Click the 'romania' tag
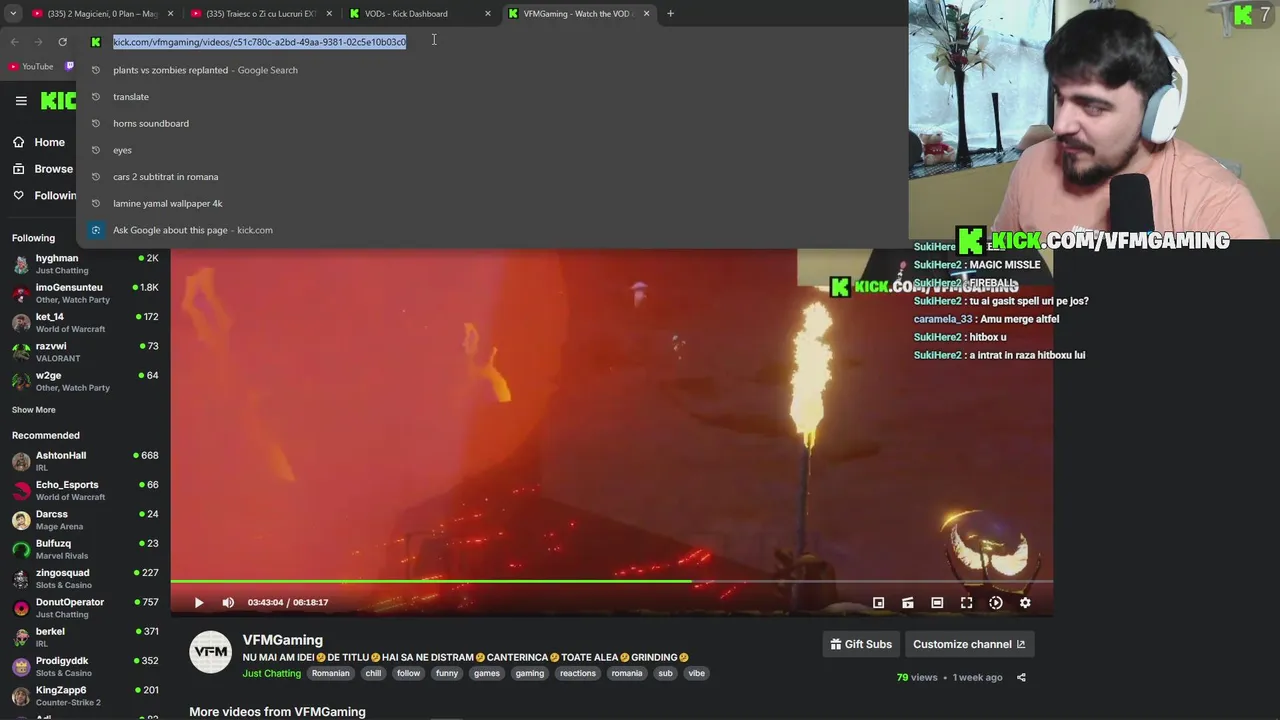This screenshot has width=1280, height=720. 627,674
